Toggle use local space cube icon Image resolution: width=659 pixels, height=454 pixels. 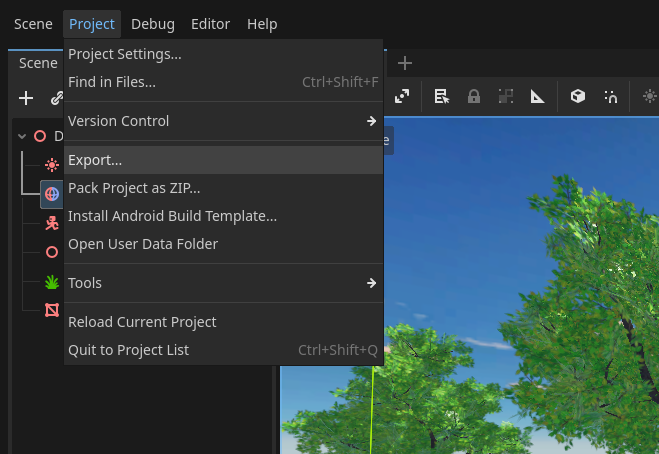coord(577,96)
